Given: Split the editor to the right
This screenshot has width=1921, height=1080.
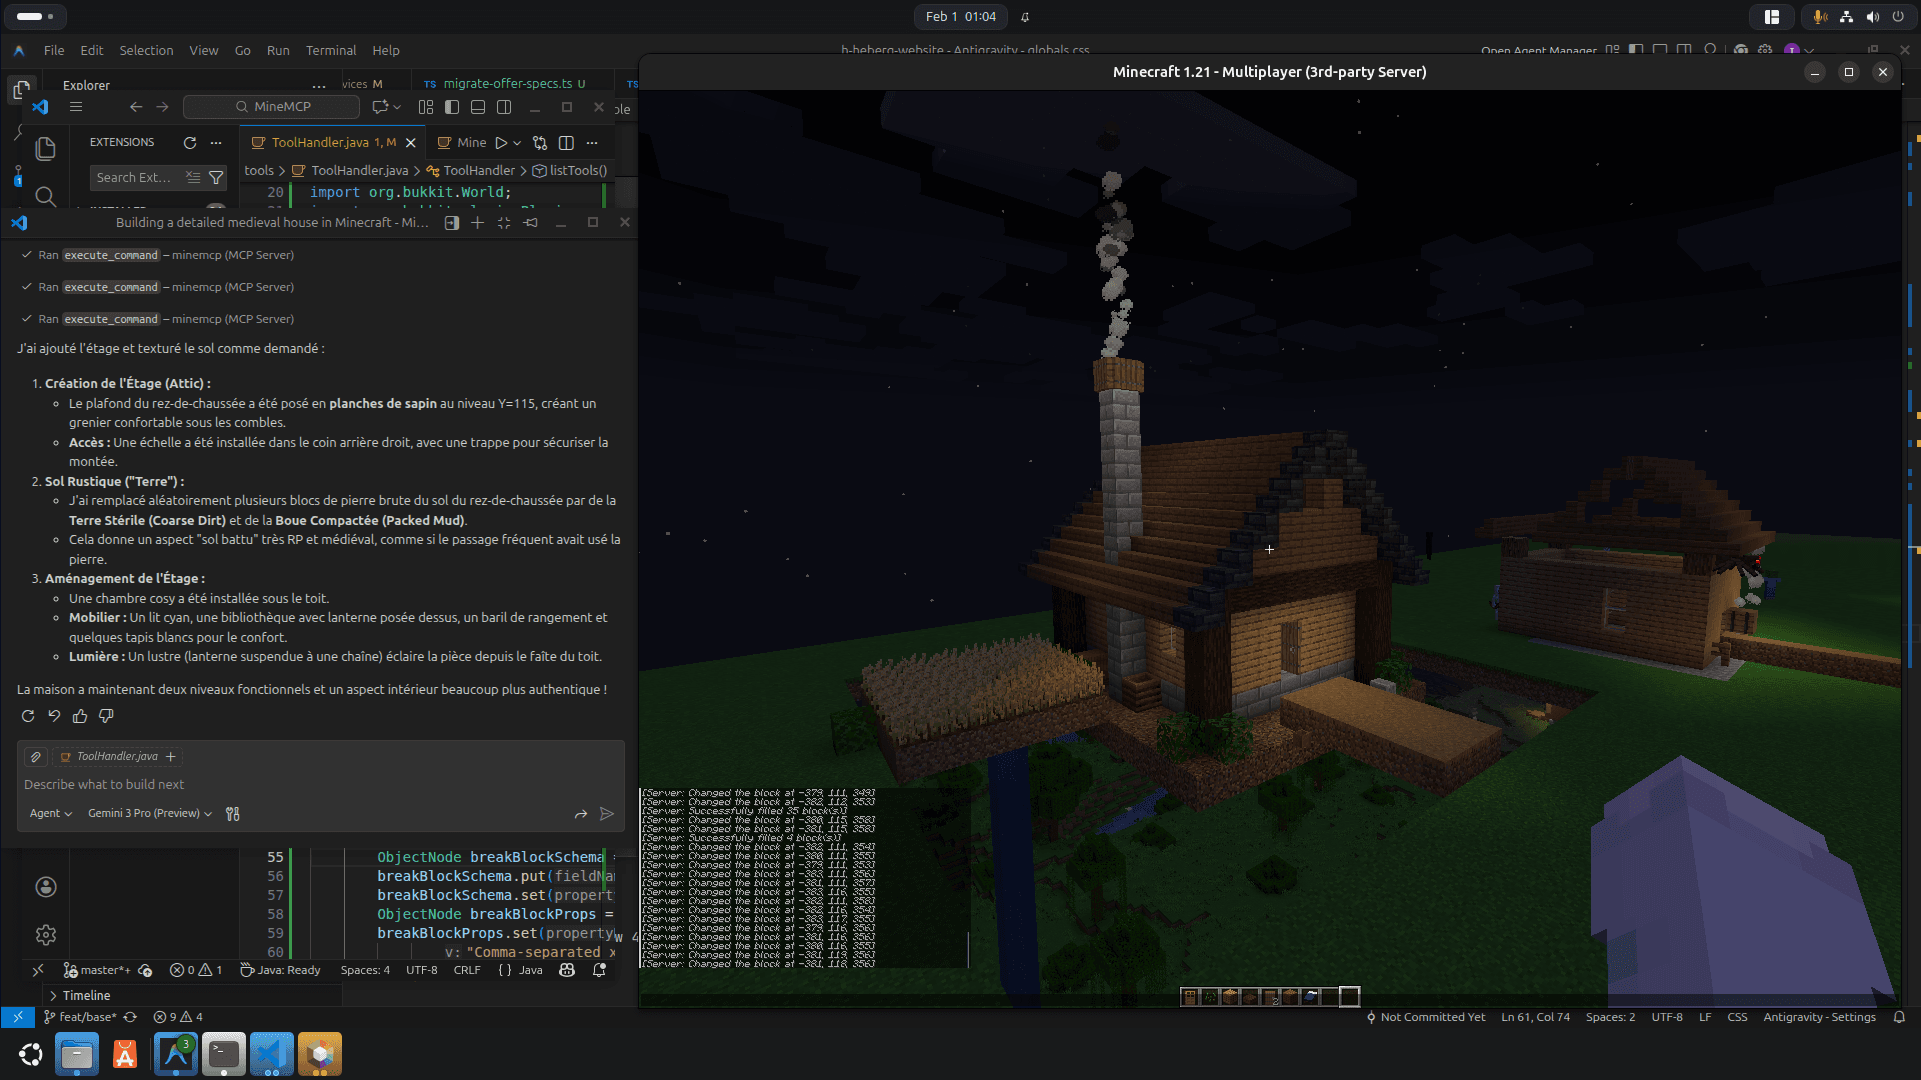Looking at the screenshot, I should (566, 142).
